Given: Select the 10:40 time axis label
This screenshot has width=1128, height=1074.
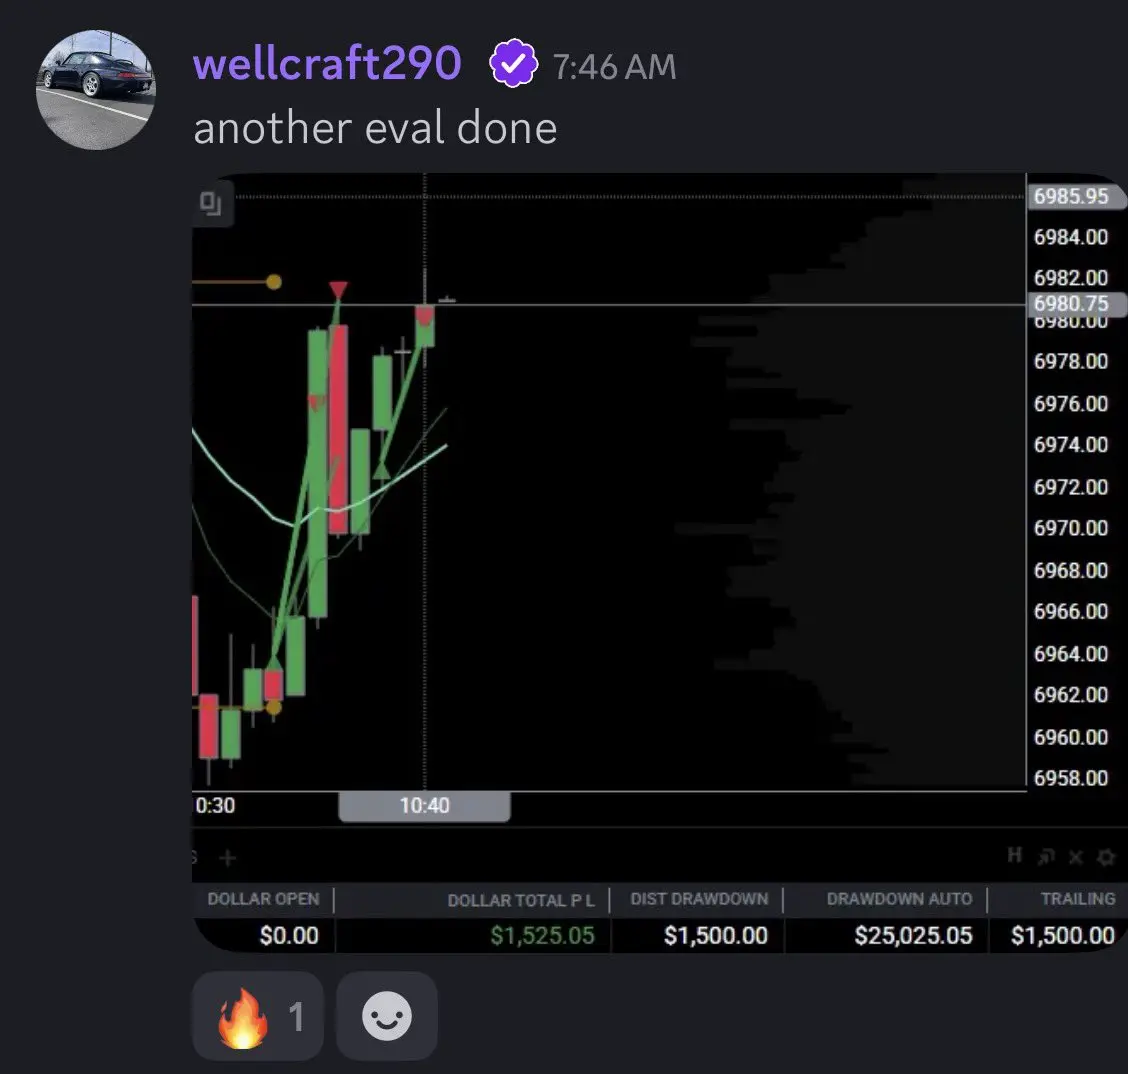Looking at the screenshot, I should pyautogui.click(x=424, y=806).
